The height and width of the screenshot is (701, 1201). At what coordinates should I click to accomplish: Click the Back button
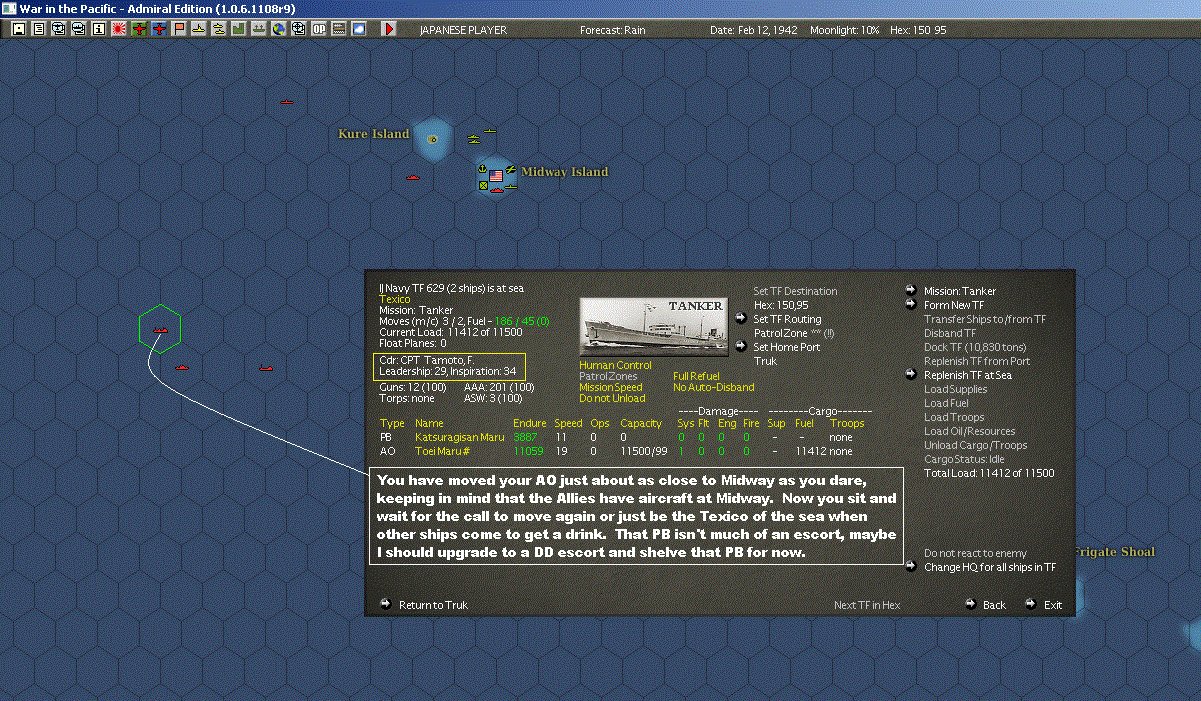pos(994,605)
